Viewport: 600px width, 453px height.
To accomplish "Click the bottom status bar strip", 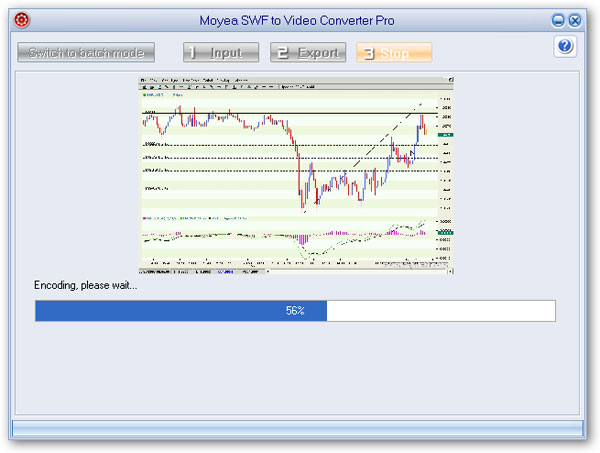I will pos(298,429).
